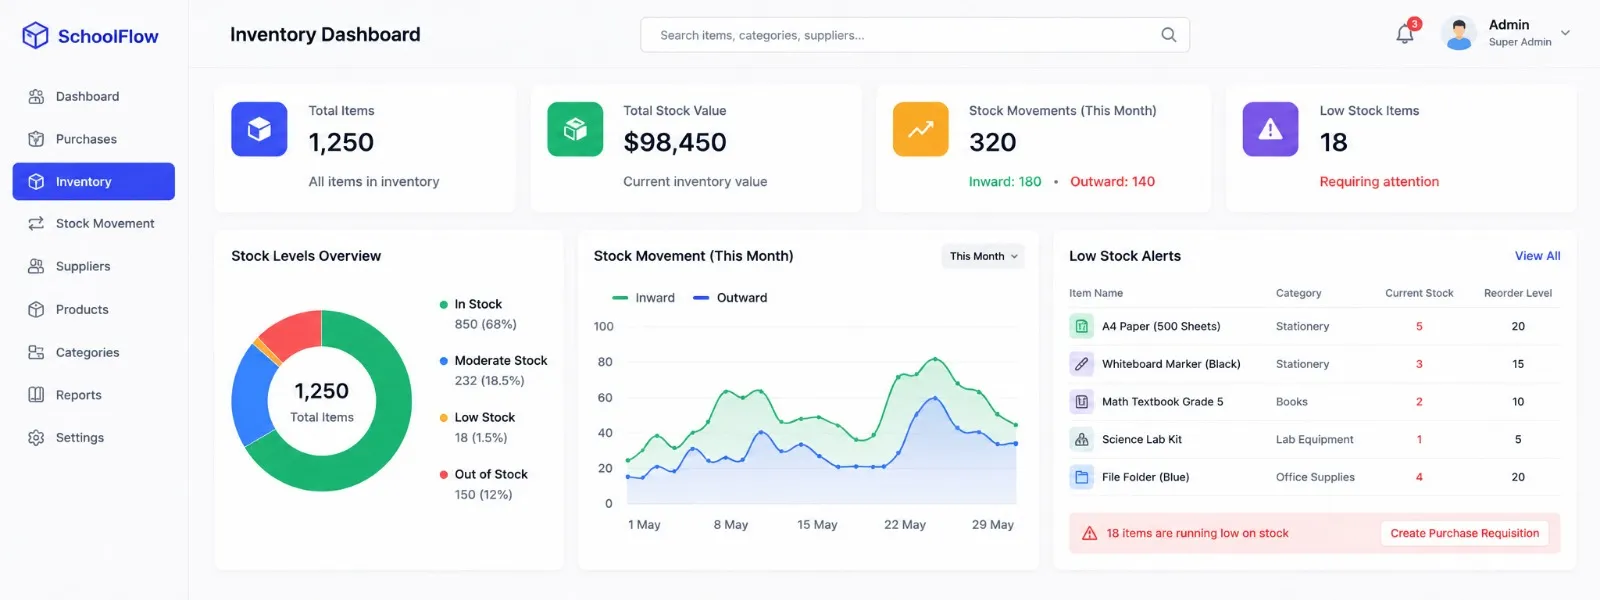The height and width of the screenshot is (600, 1600).
Task: Toggle the Outward series in chart legend
Action: [x=730, y=298]
